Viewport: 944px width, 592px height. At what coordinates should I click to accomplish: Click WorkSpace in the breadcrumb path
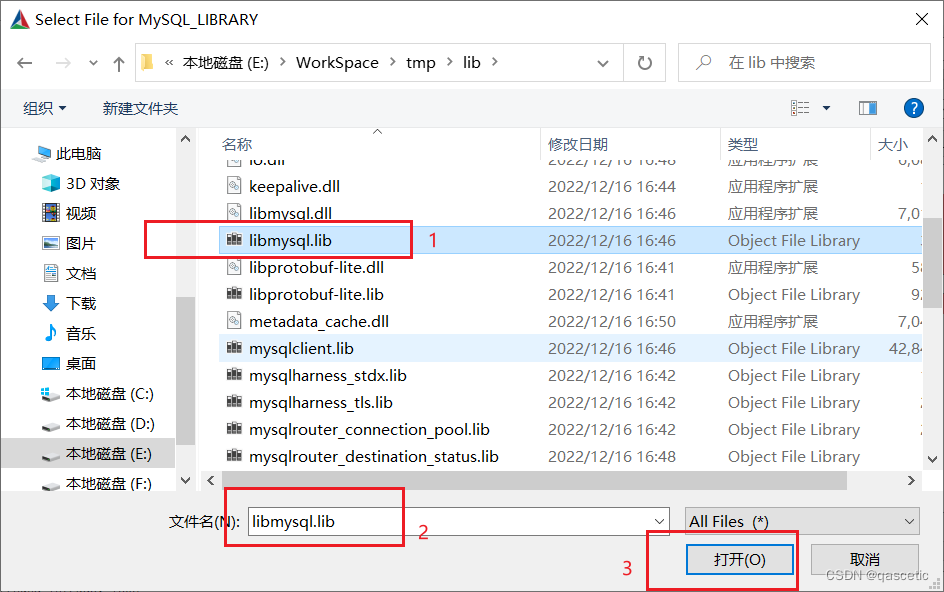click(x=338, y=62)
